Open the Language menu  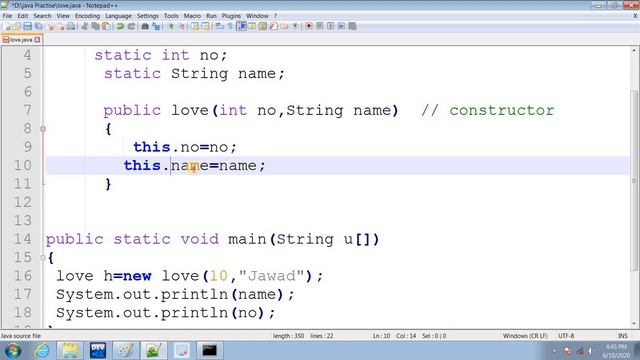point(118,16)
